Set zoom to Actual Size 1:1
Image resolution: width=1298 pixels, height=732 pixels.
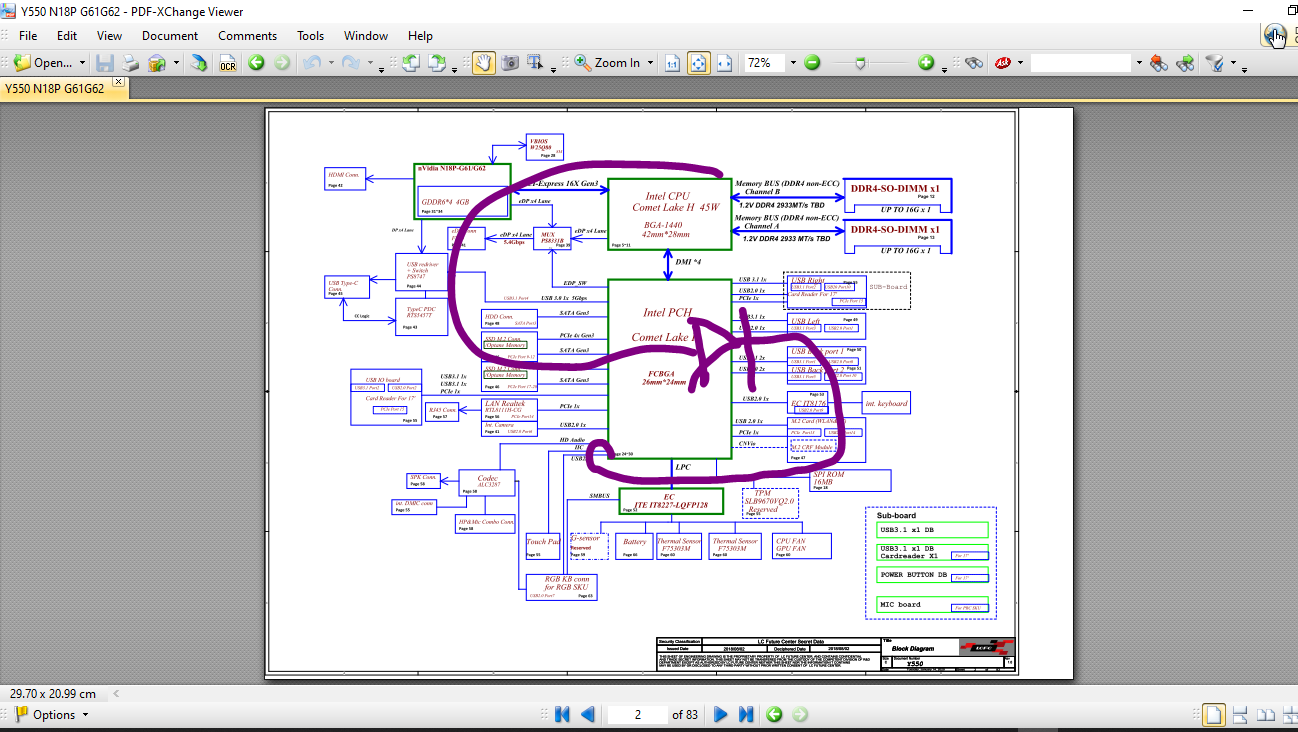pos(673,63)
